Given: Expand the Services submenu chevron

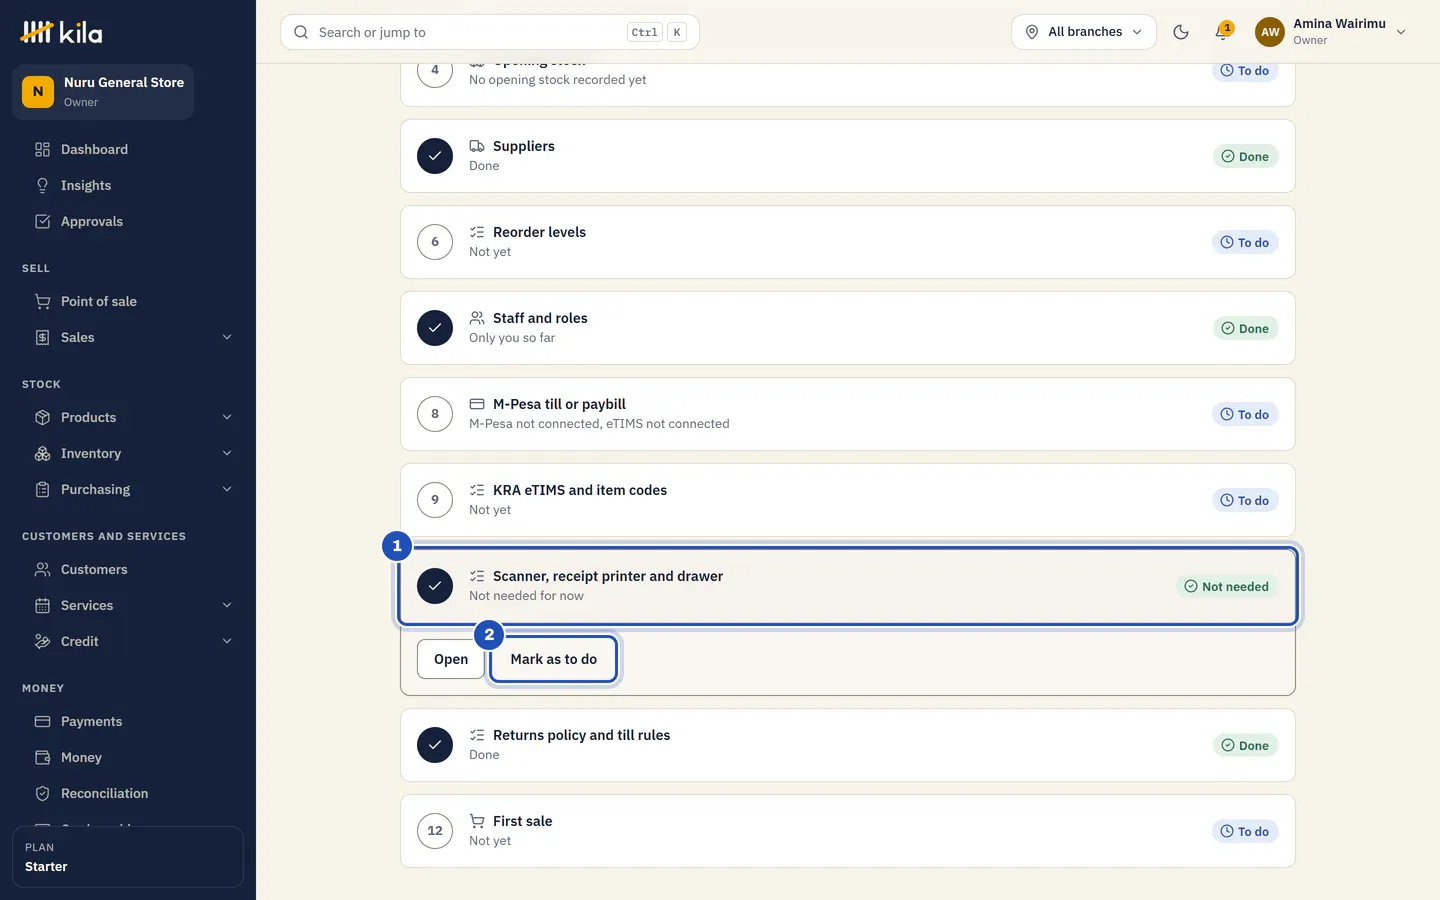Looking at the screenshot, I should pos(227,606).
